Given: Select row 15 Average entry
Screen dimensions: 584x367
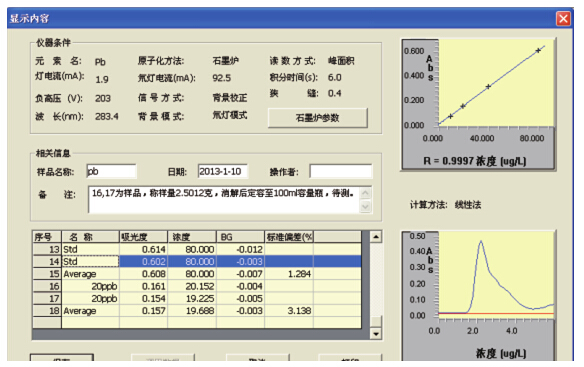Looking at the screenshot, I should point(197,274).
